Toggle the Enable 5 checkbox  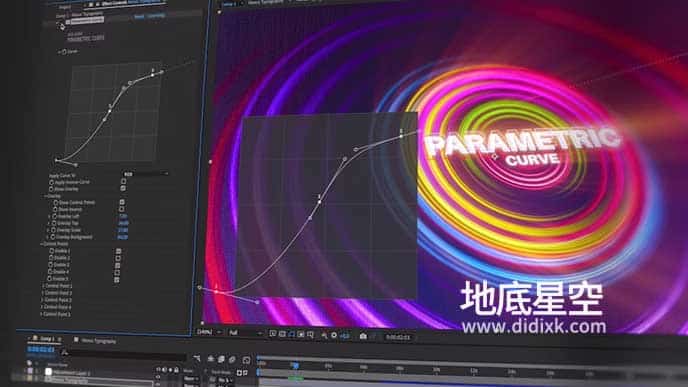click(117, 280)
